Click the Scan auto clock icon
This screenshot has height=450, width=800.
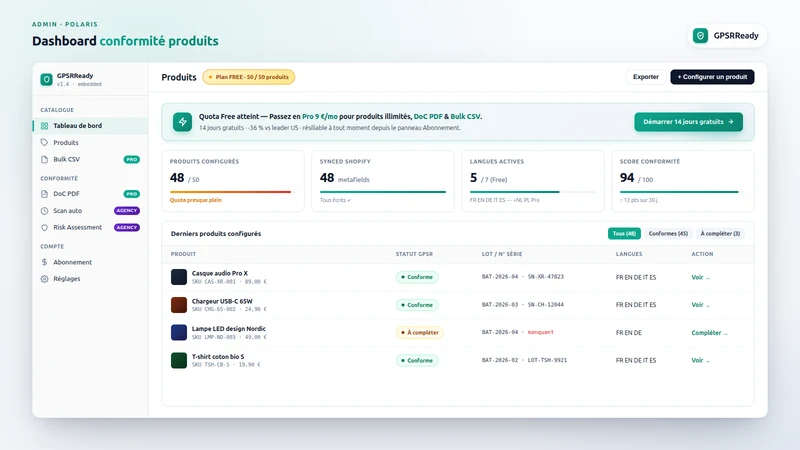tap(44, 211)
